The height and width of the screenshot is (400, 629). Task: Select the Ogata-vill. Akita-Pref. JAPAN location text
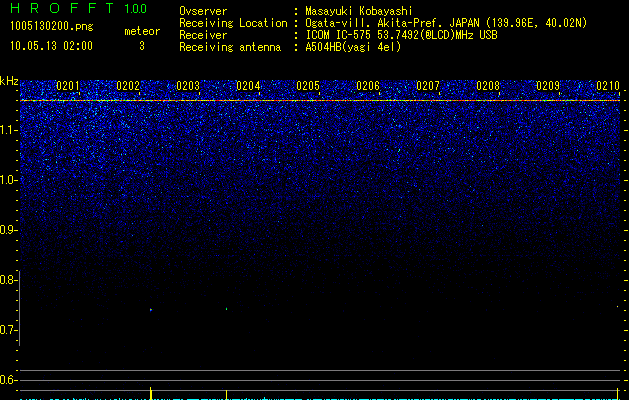click(446, 23)
